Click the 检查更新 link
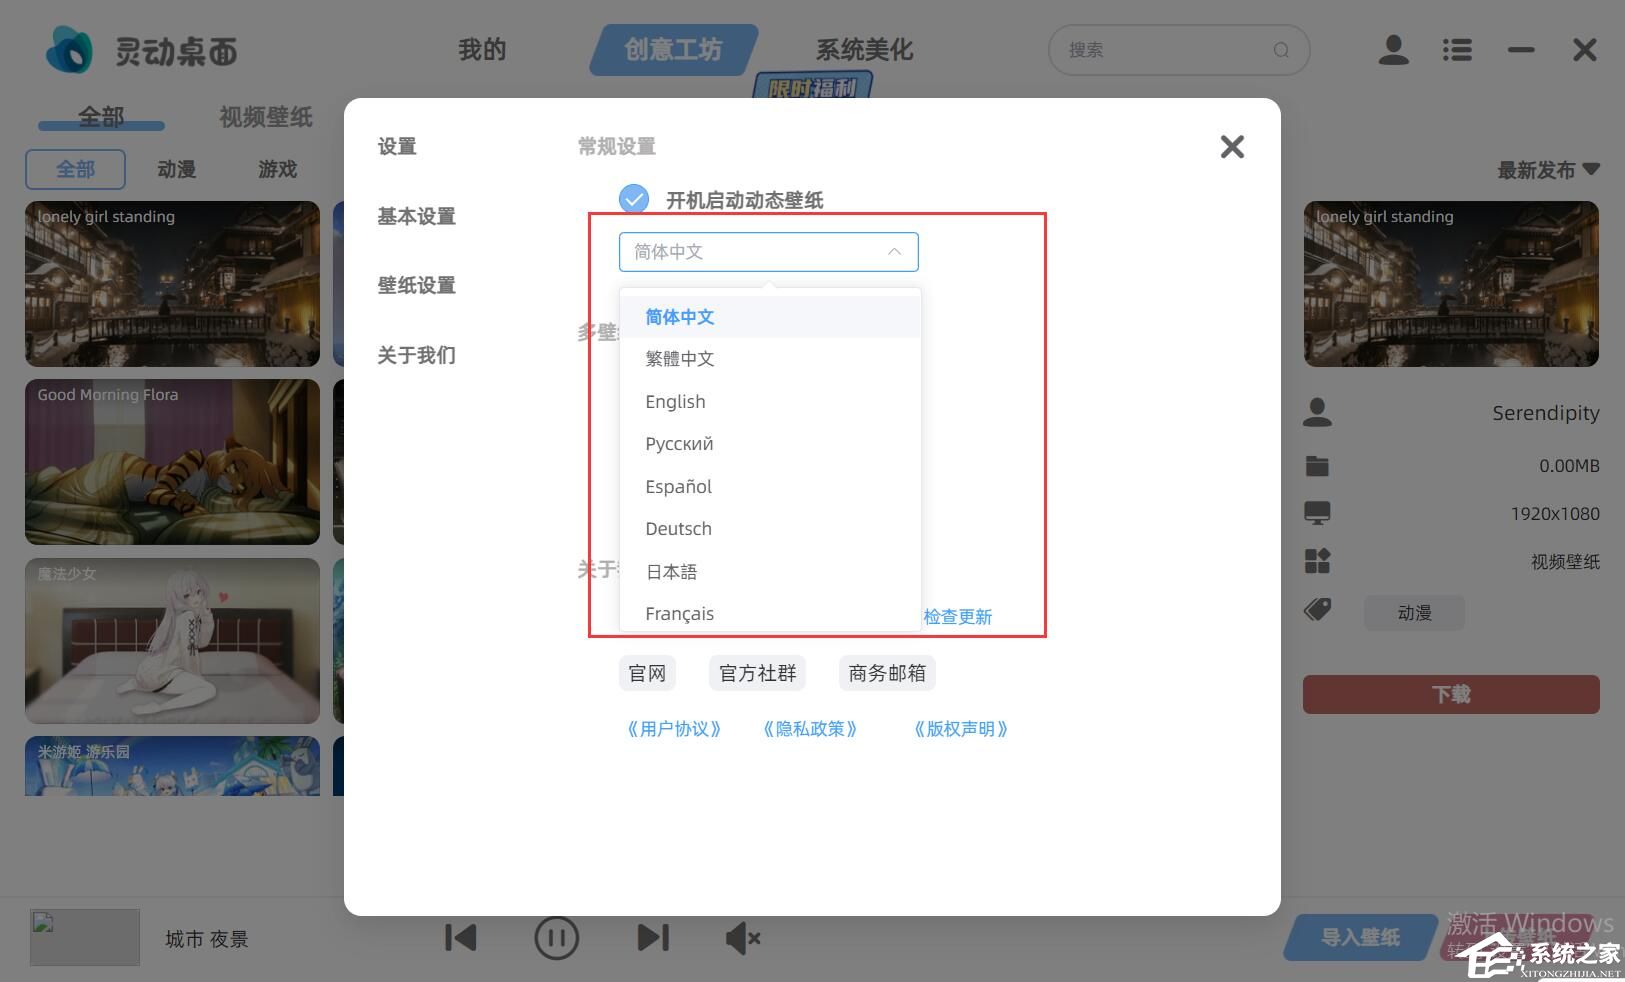The height and width of the screenshot is (982, 1625). [x=957, y=616]
